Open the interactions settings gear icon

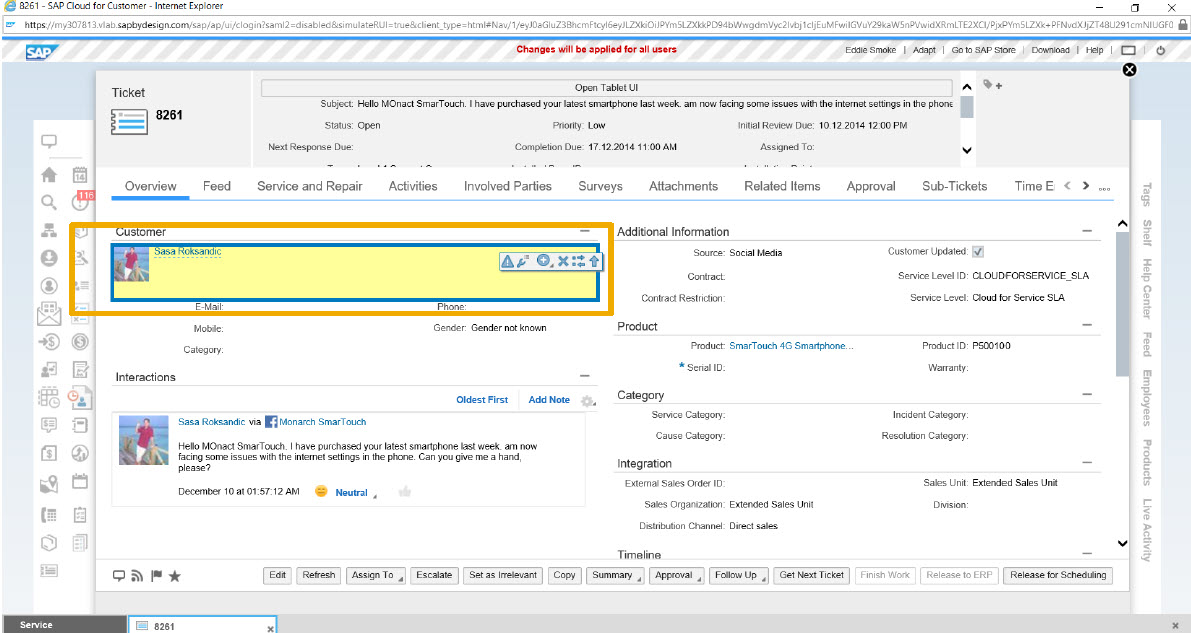(587, 400)
